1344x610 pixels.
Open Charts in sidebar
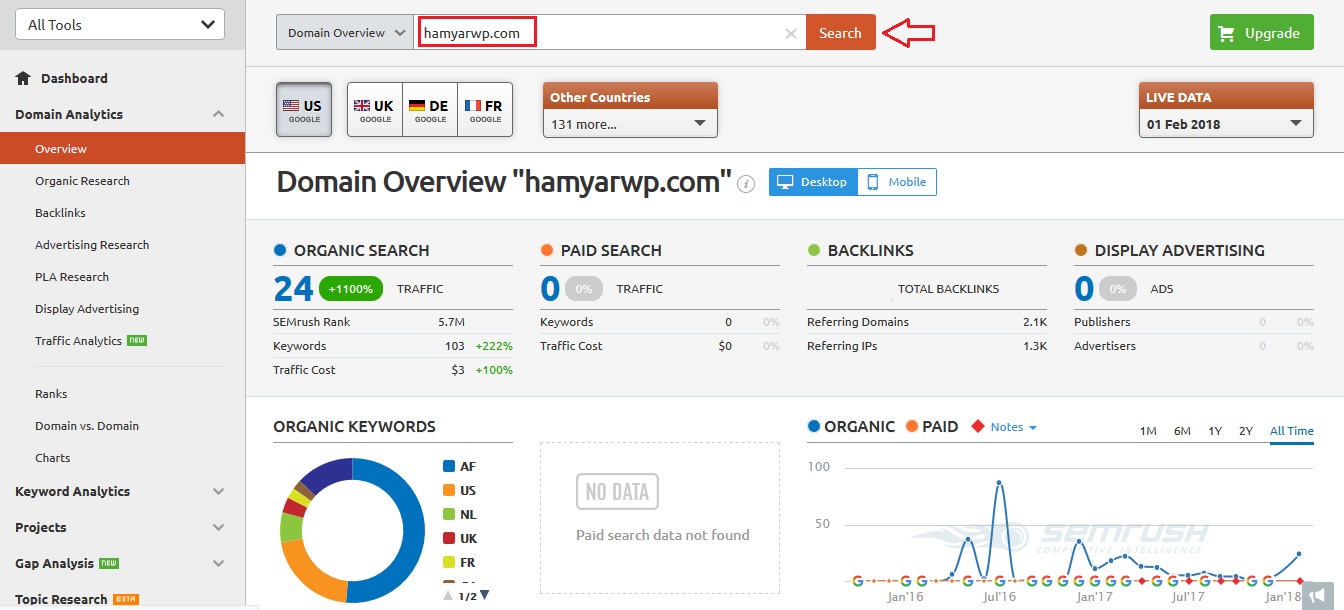[53, 458]
